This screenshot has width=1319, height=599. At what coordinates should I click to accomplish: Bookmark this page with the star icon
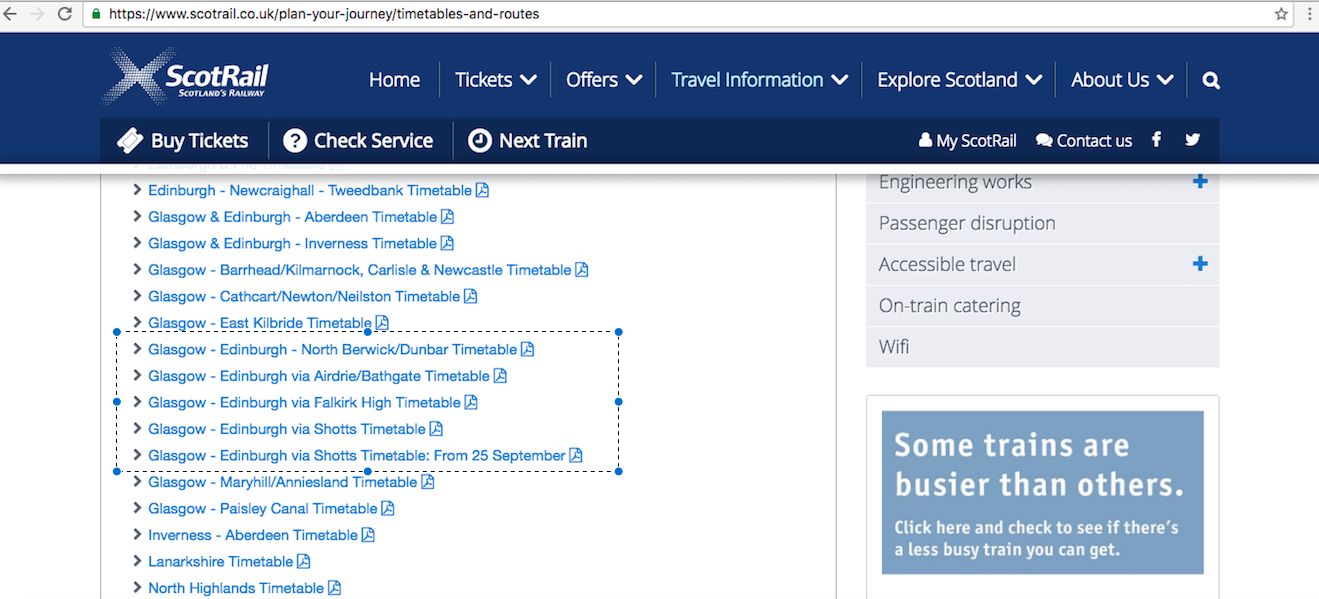pos(1281,14)
